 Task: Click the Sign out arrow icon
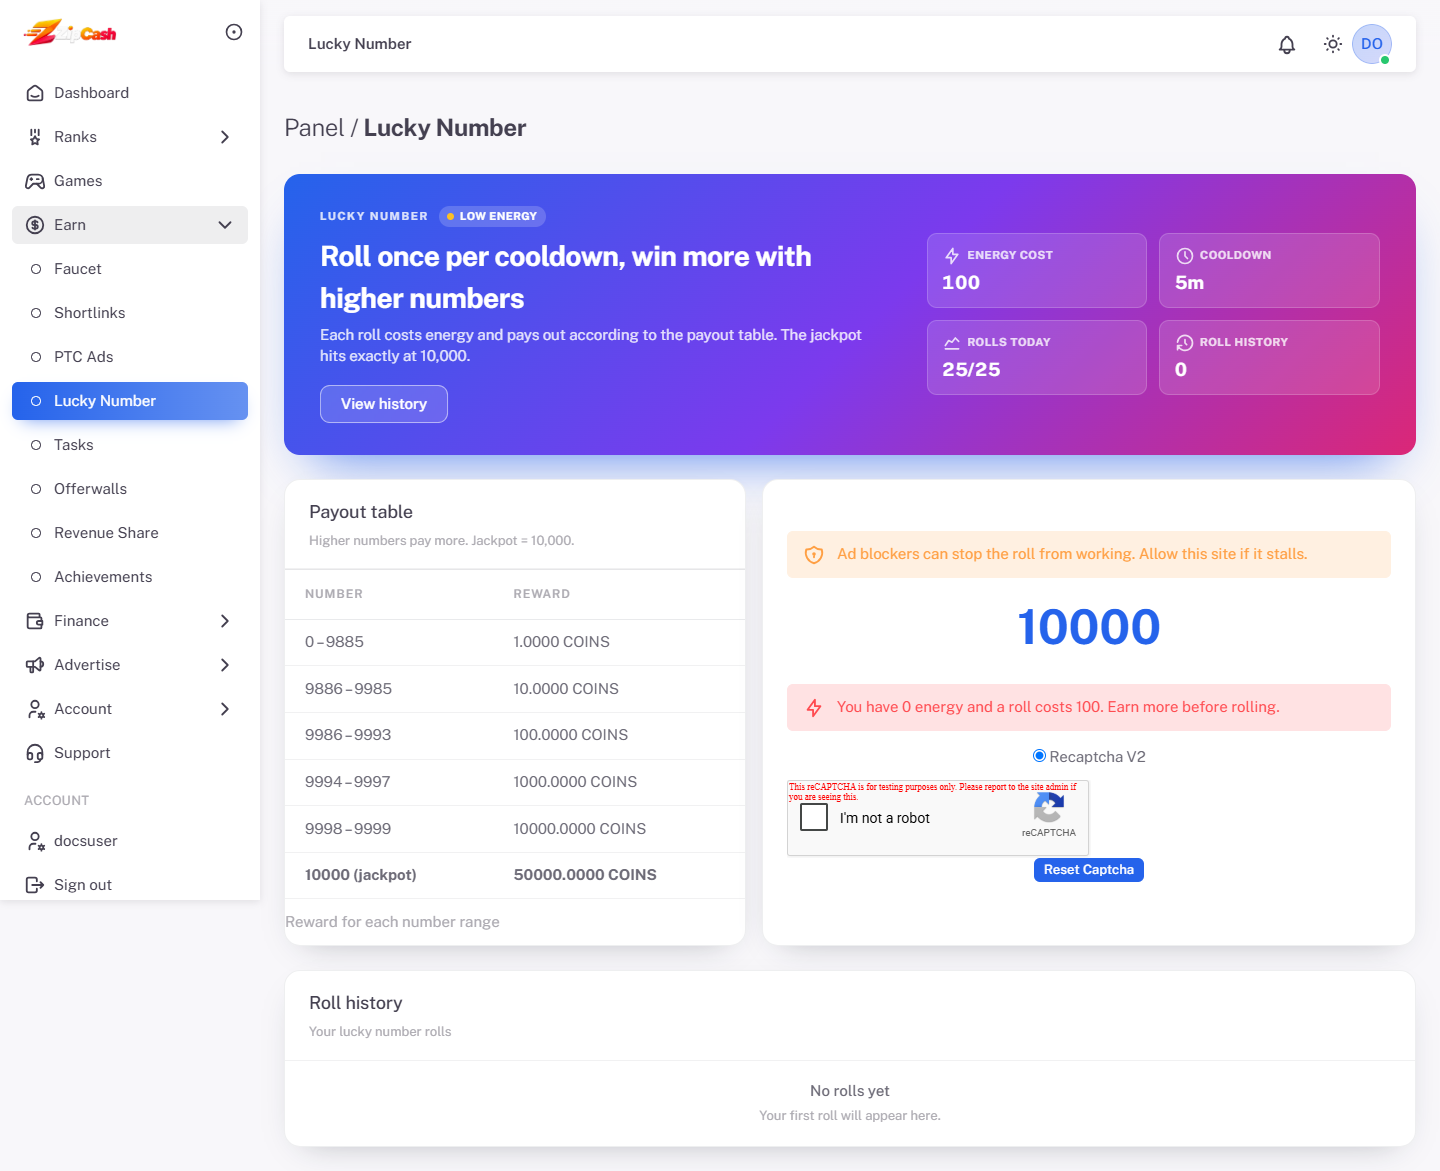click(35, 885)
